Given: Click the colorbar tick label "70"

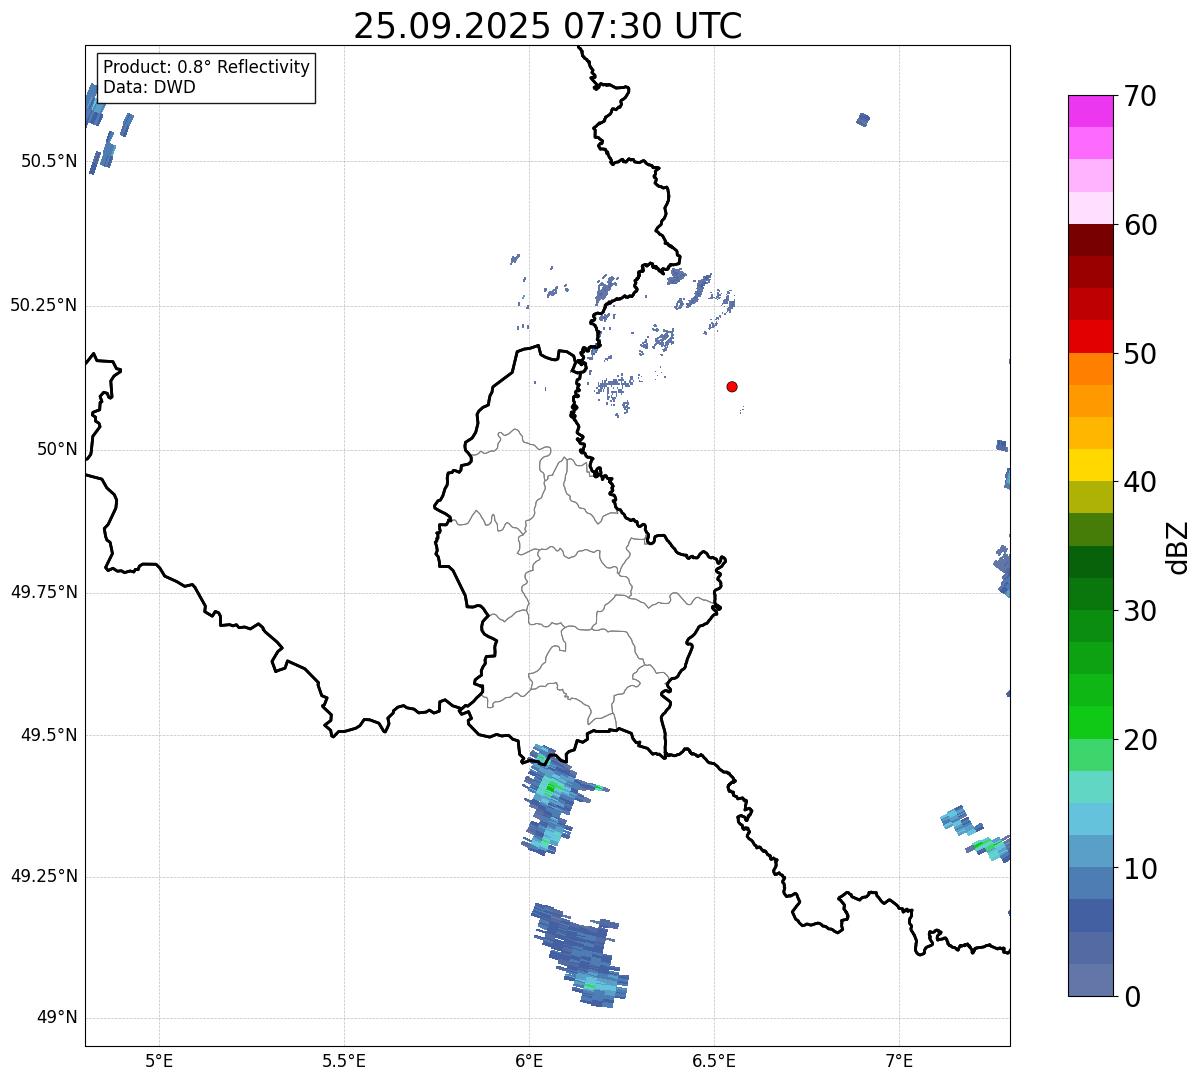Looking at the screenshot, I should [x=1140, y=97].
